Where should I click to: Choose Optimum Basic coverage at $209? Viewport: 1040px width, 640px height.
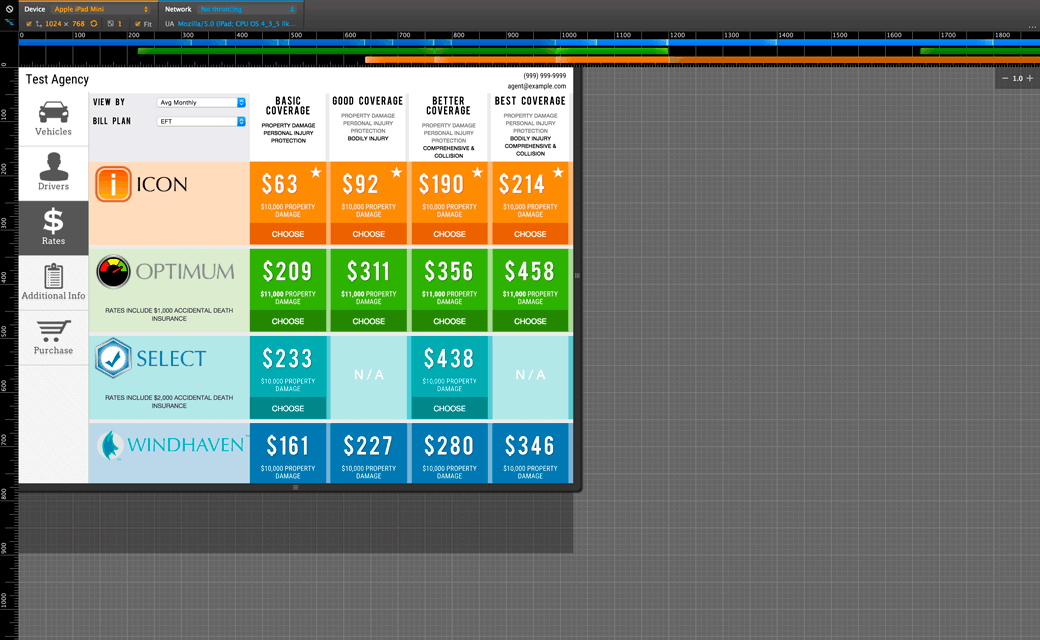288,321
